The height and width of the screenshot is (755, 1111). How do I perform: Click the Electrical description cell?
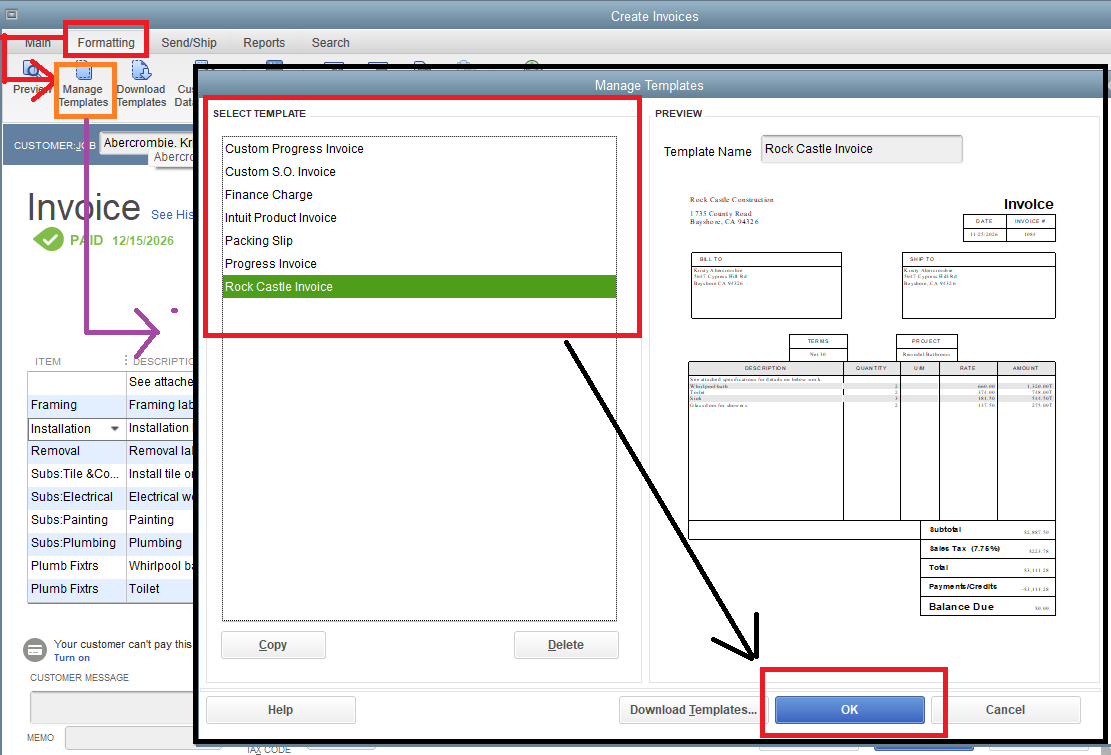(x=160, y=497)
